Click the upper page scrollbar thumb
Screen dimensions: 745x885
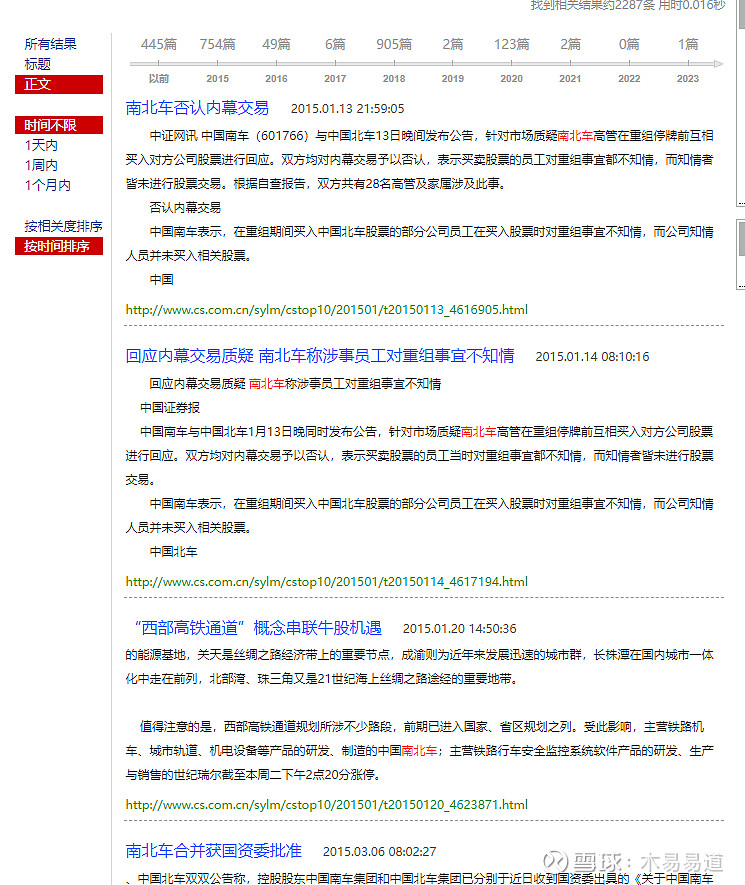click(742, 14)
